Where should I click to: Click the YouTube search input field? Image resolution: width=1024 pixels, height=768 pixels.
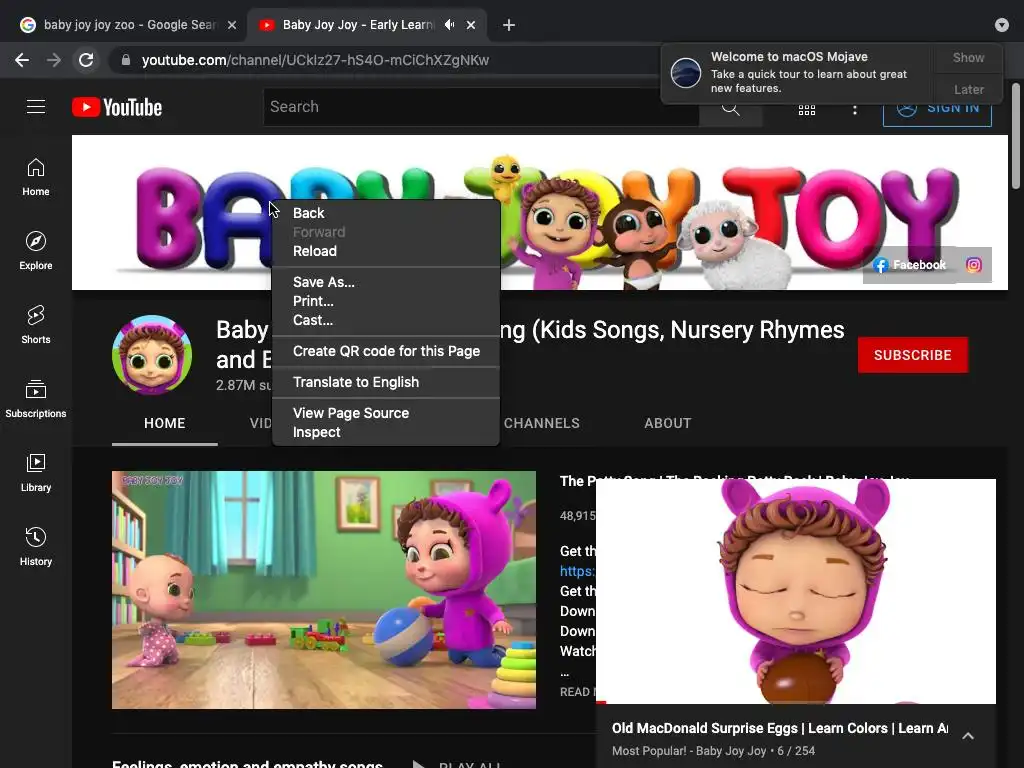tap(481, 107)
